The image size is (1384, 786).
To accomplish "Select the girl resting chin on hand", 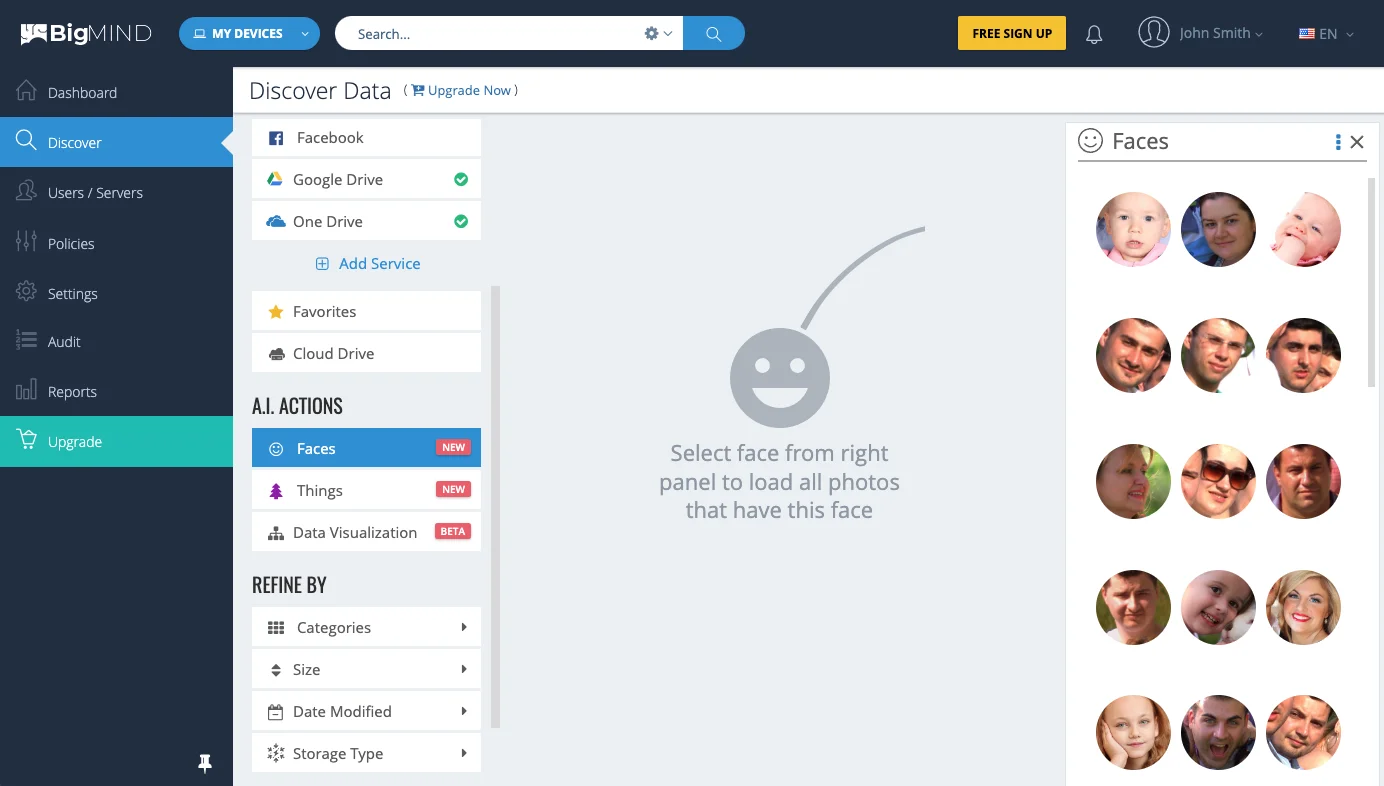I will tap(1133, 733).
